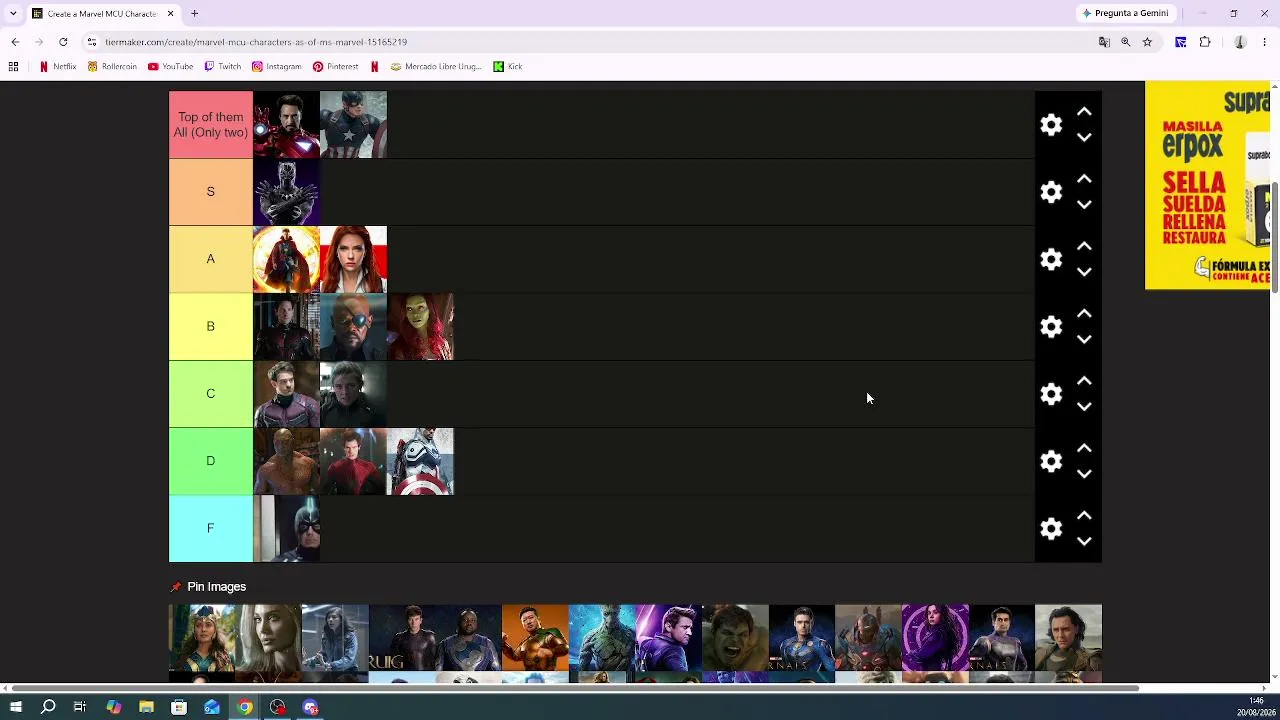The image size is (1280, 720).
Task: Move B tier row down
Action: click(1084, 339)
